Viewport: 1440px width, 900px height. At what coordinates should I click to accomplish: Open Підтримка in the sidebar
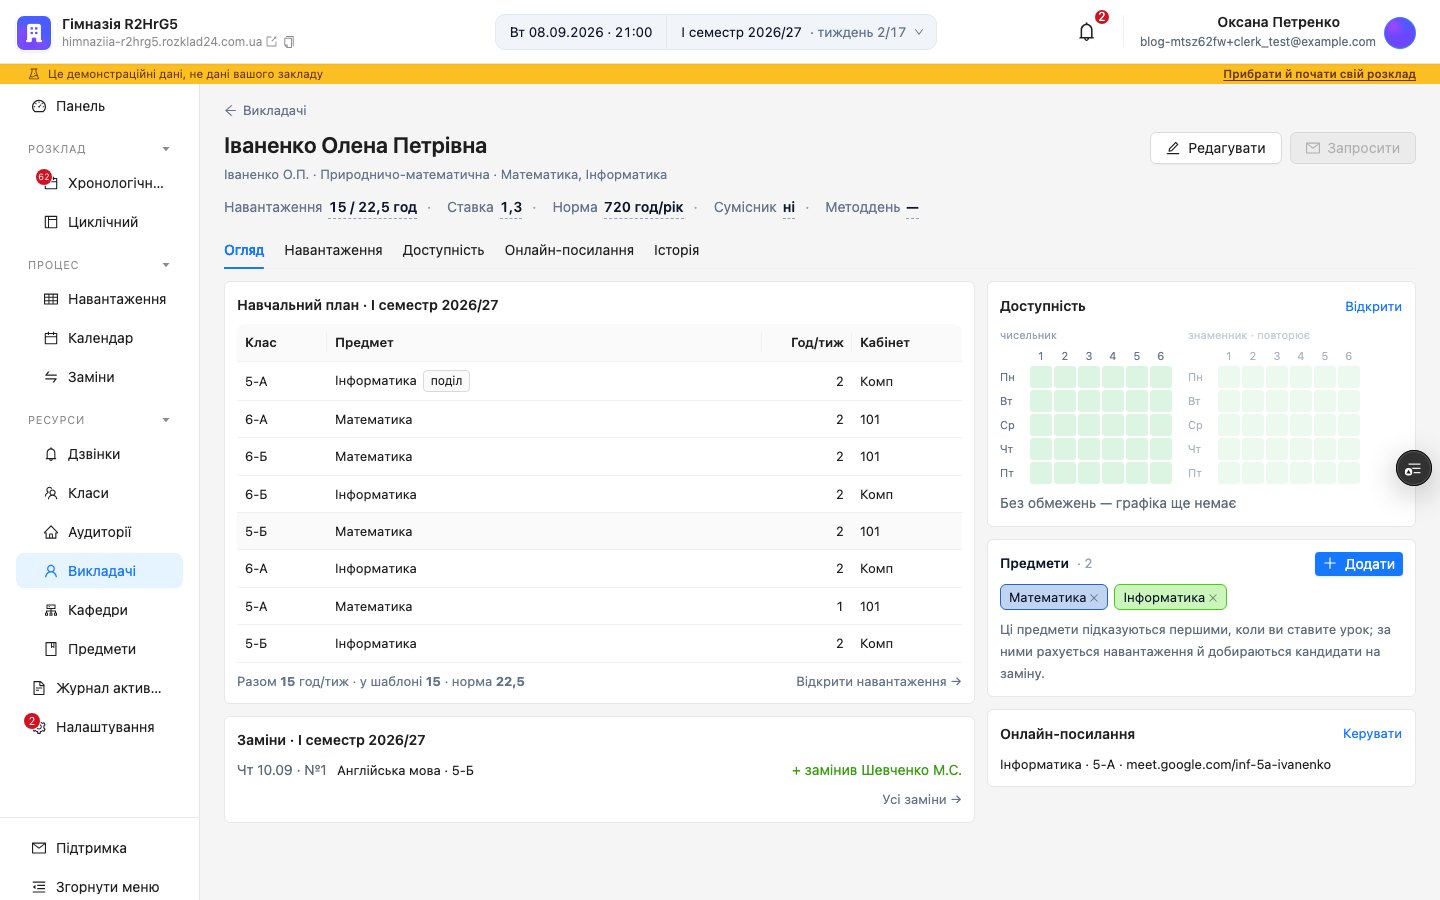coord(100,848)
